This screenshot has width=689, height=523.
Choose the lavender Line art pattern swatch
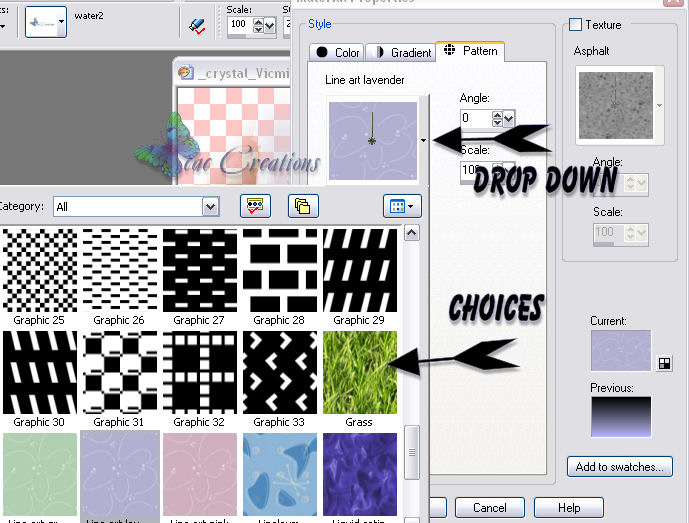click(120, 475)
